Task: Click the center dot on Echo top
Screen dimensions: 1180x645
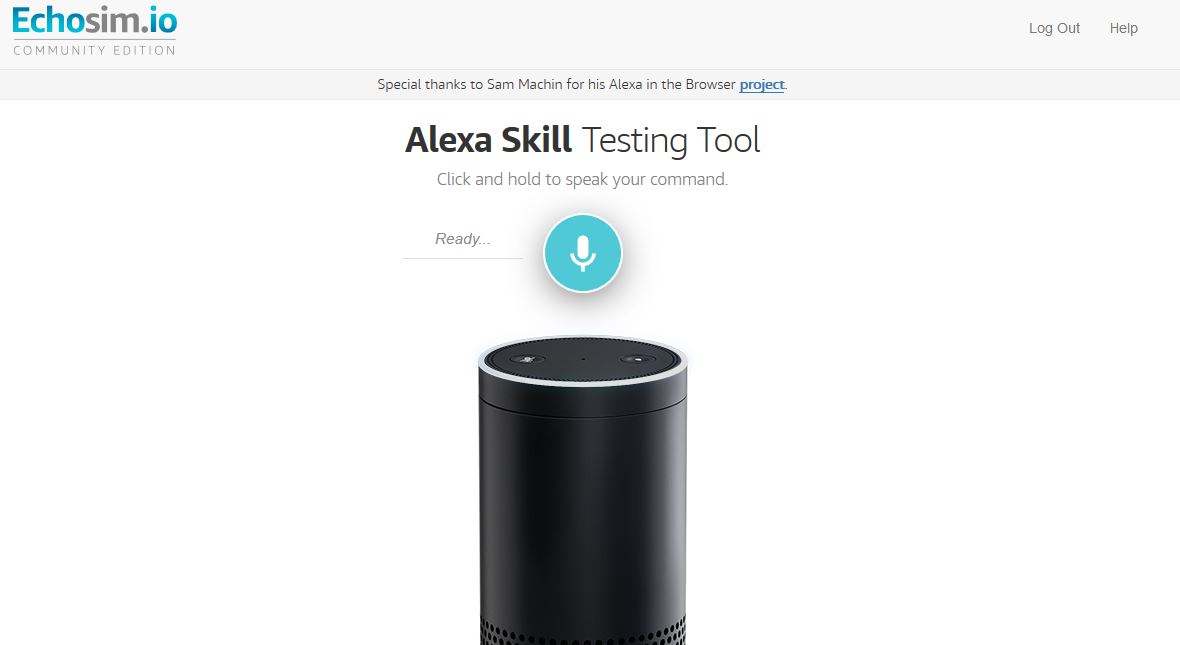Action: 582,360
